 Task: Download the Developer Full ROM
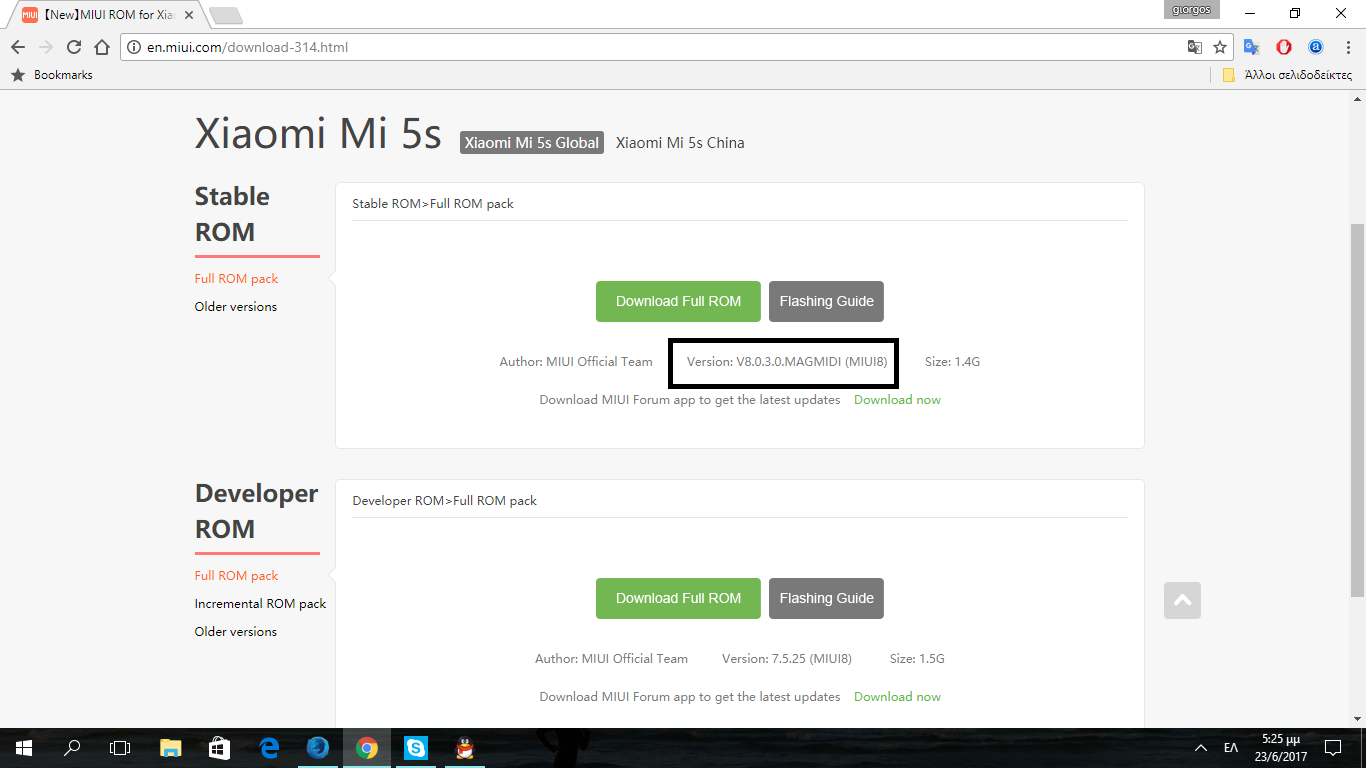(678, 598)
